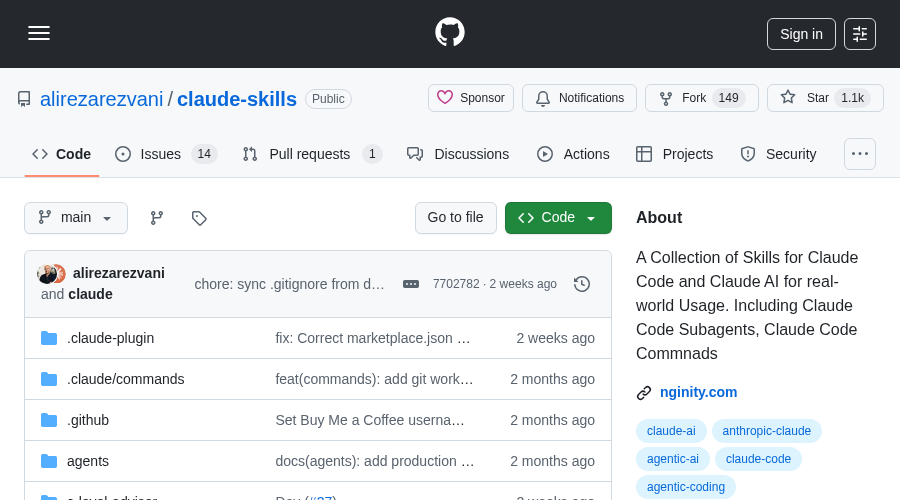View the 149 forks count

[728, 98]
